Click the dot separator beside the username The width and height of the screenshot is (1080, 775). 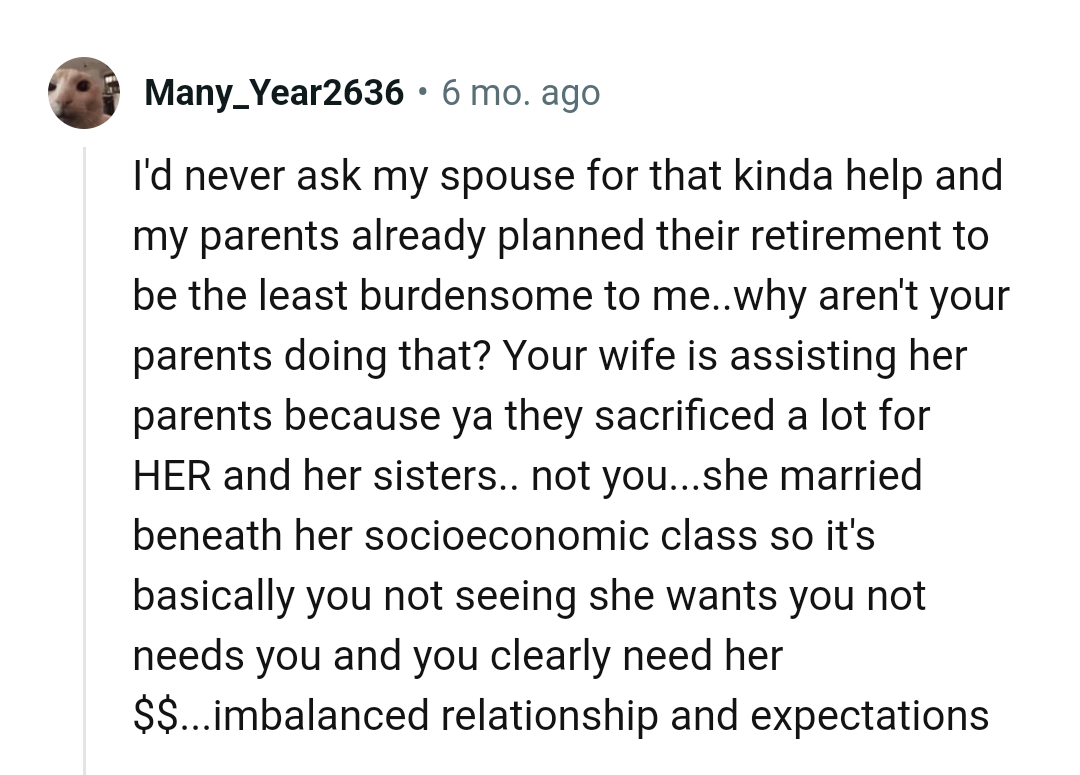(x=424, y=93)
